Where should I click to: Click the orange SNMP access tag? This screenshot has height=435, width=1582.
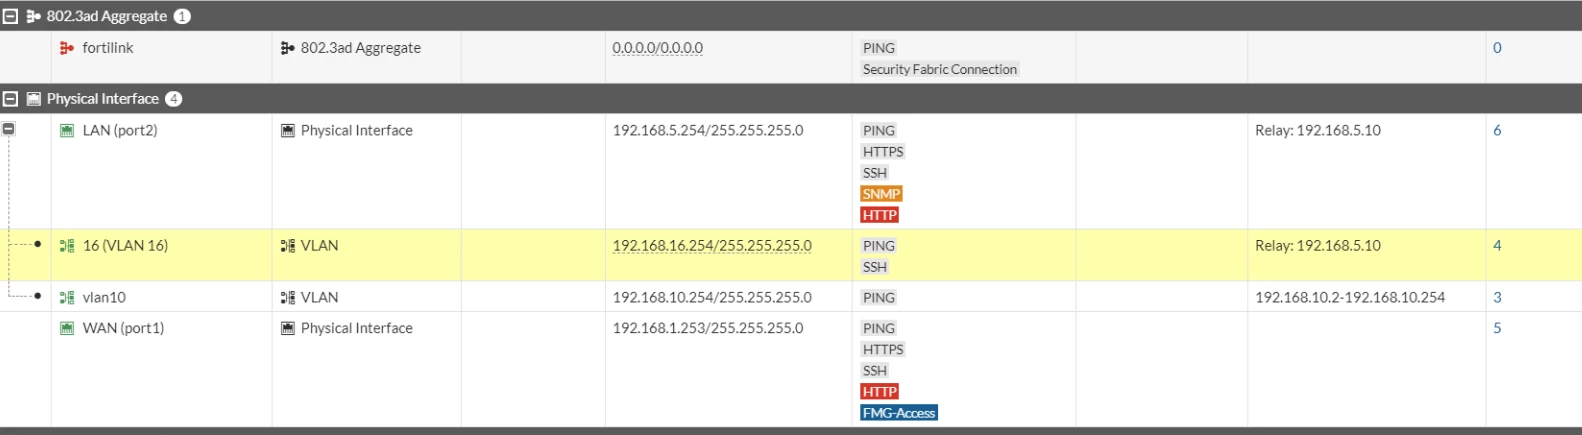click(x=881, y=194)
